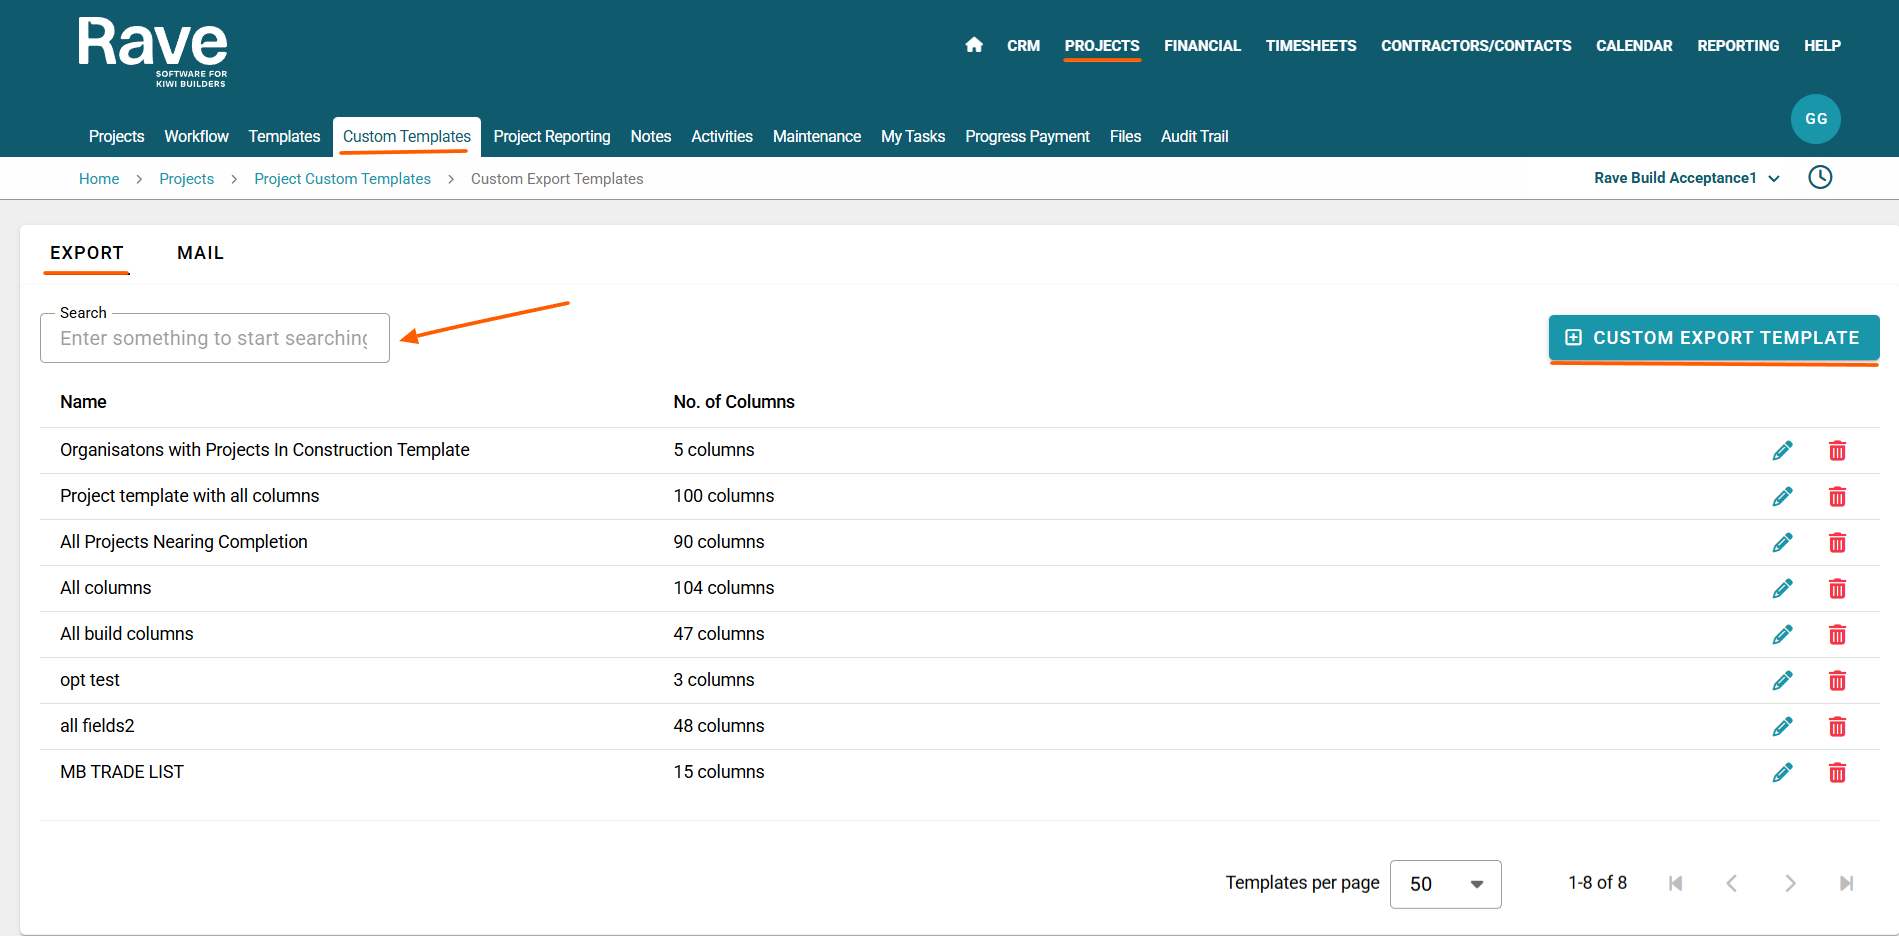
Task: Delete the All Projects Nearing Completion template
Action: (1837, 542)
